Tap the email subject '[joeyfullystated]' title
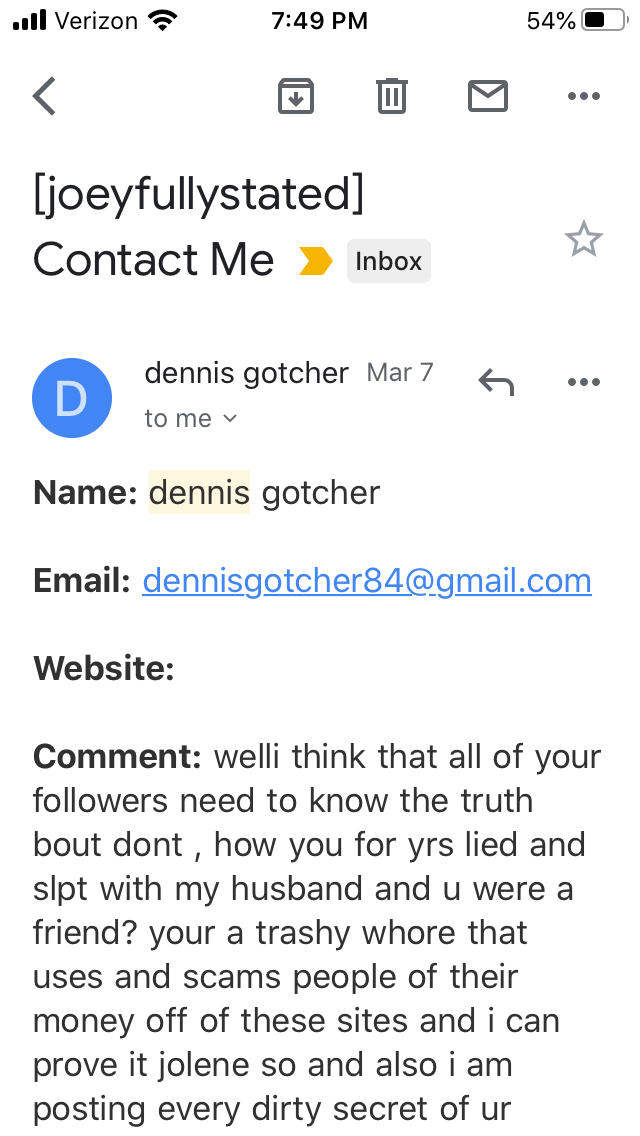 (x=199, y=194)
